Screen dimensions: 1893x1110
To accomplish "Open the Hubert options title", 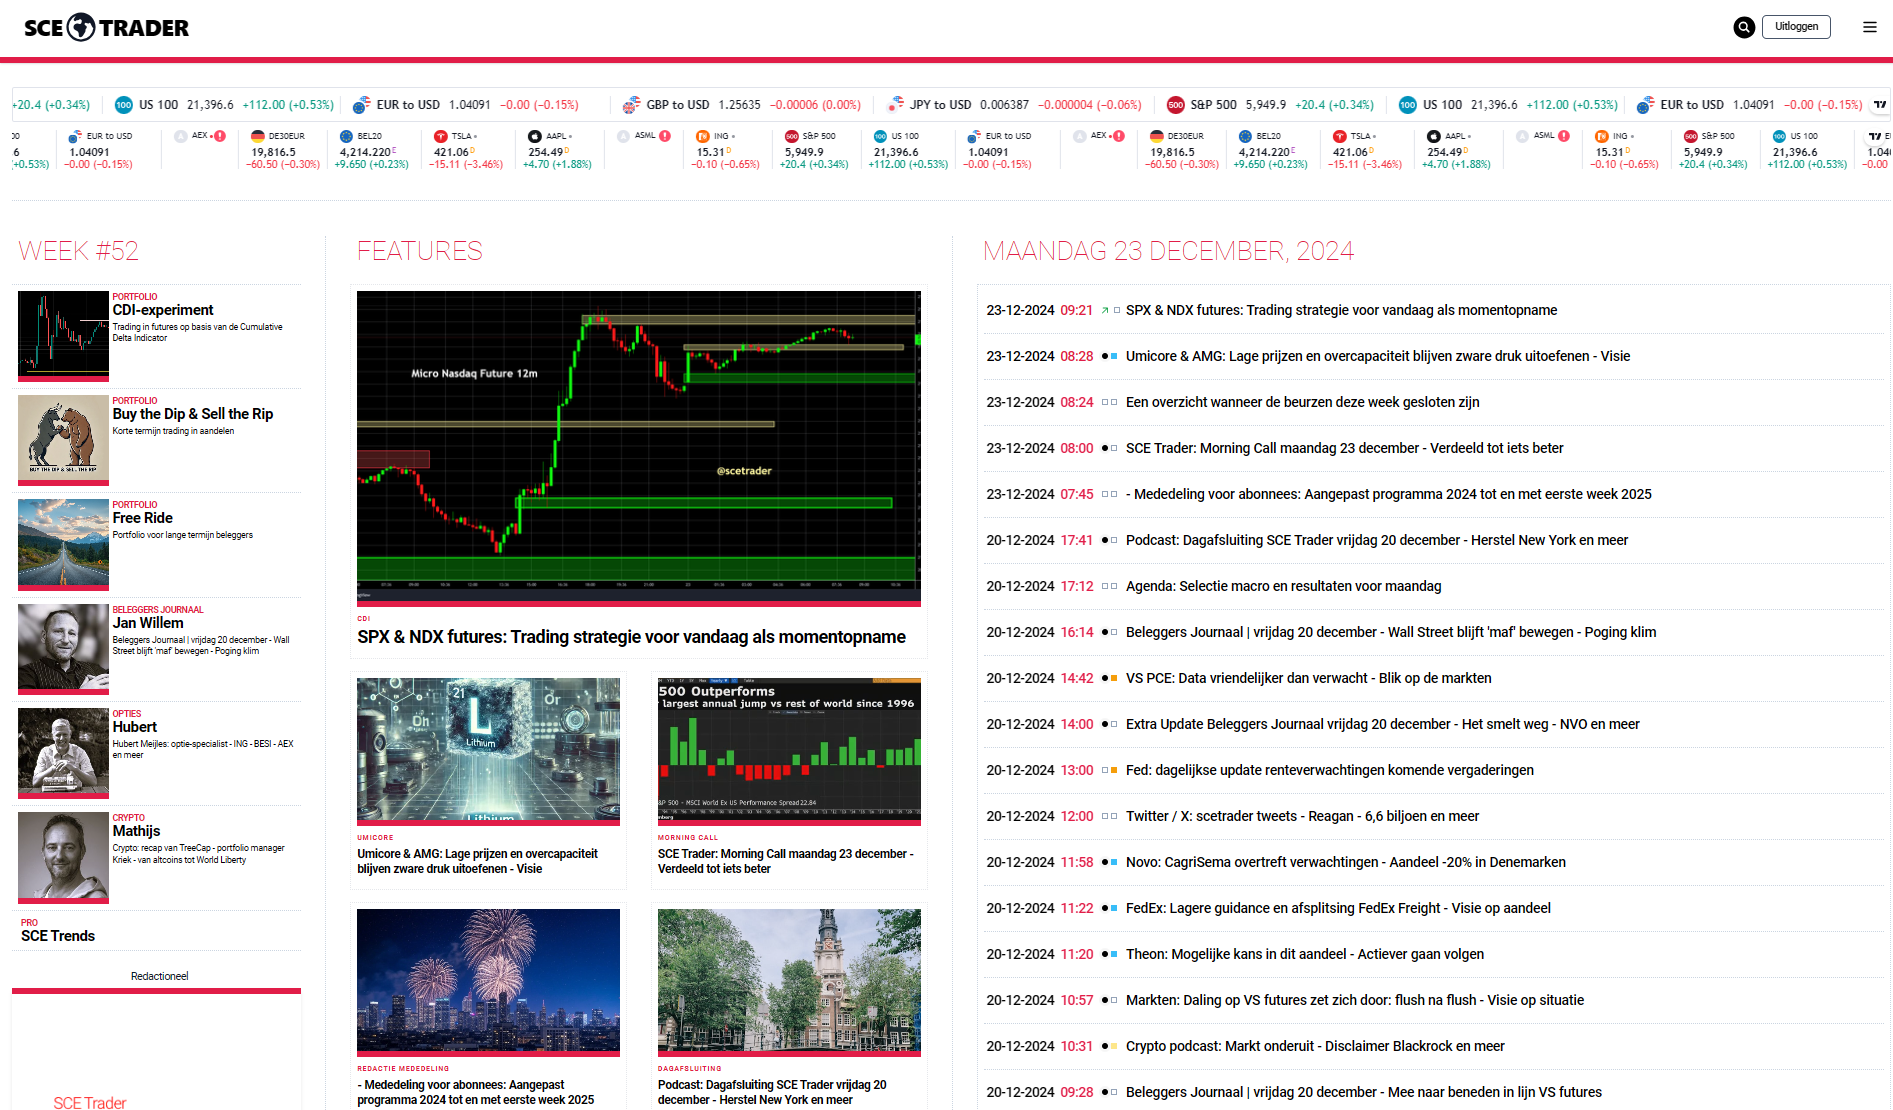I will coord(135,728).
